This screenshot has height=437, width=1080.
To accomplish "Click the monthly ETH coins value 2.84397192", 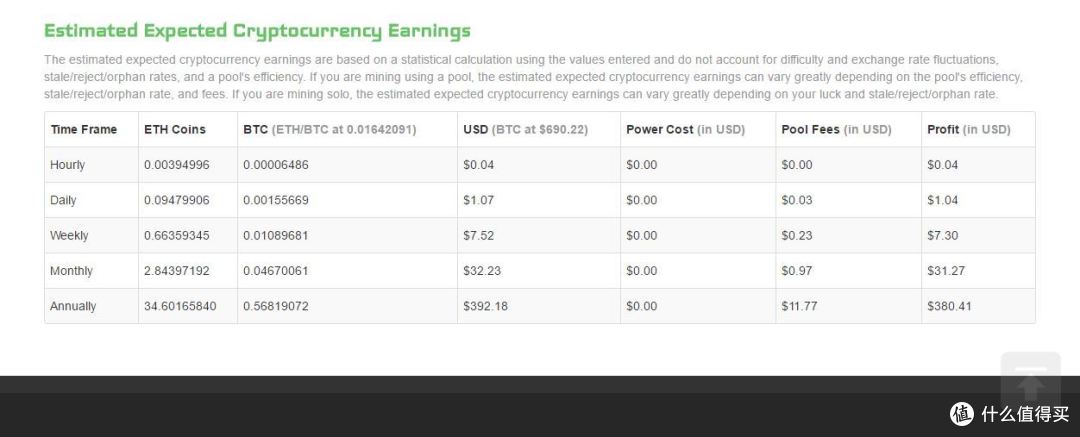I will [177, 271].
